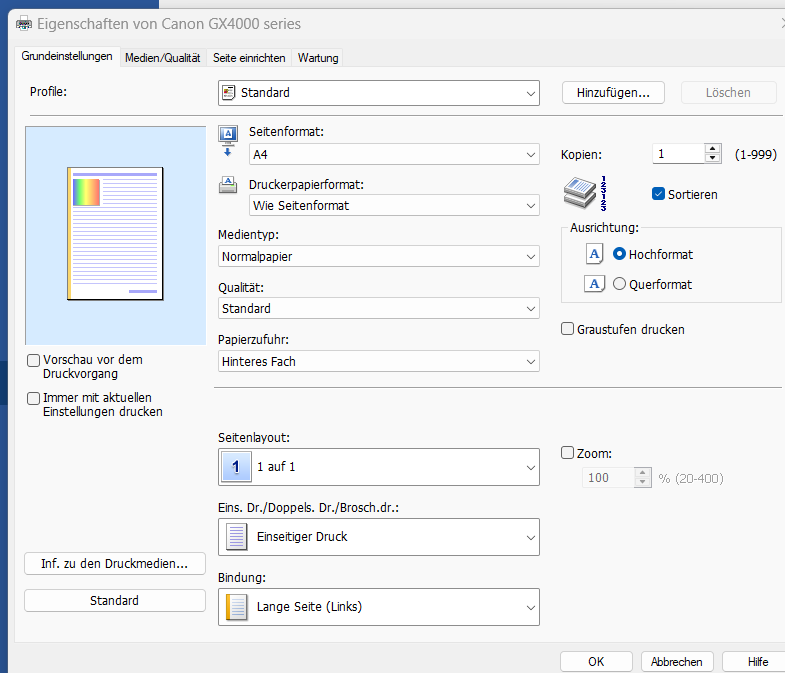Switch to the Grundeinstellungen tab
Image resolution: width=785 pixels, height=673 pixels.
pos(67,56)
